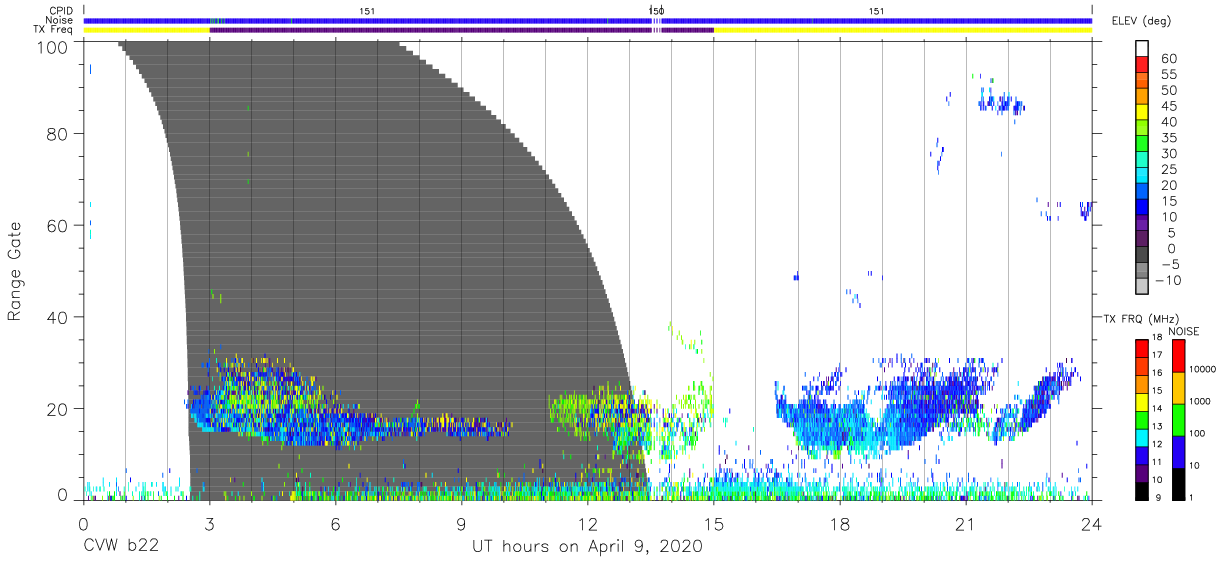Click the CPID value 150 above the plot
1228x567 pixels.
coord(656,11)
